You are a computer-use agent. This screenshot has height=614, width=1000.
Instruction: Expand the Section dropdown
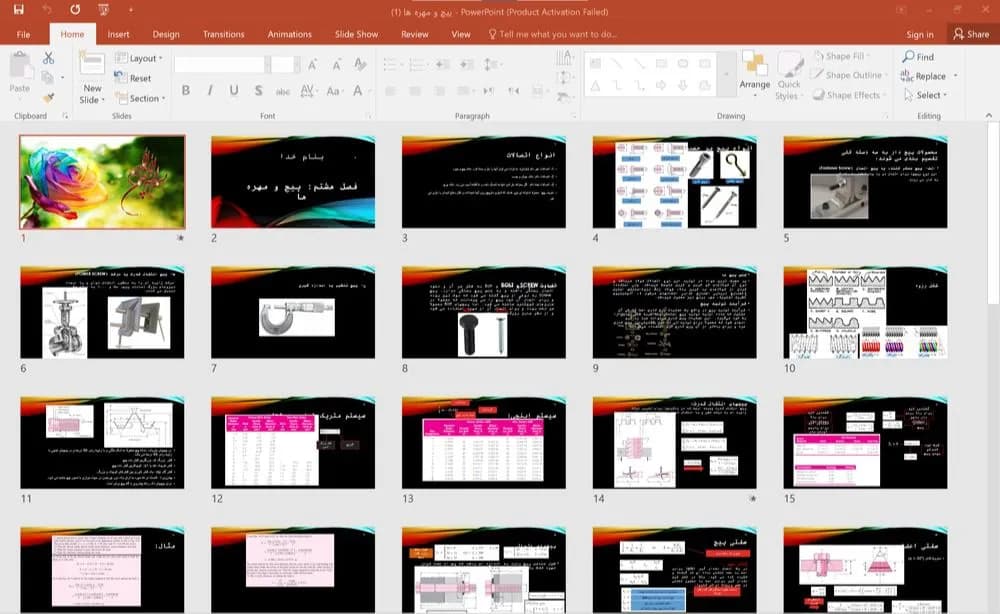pyautogui.click(x=140, y=98)
